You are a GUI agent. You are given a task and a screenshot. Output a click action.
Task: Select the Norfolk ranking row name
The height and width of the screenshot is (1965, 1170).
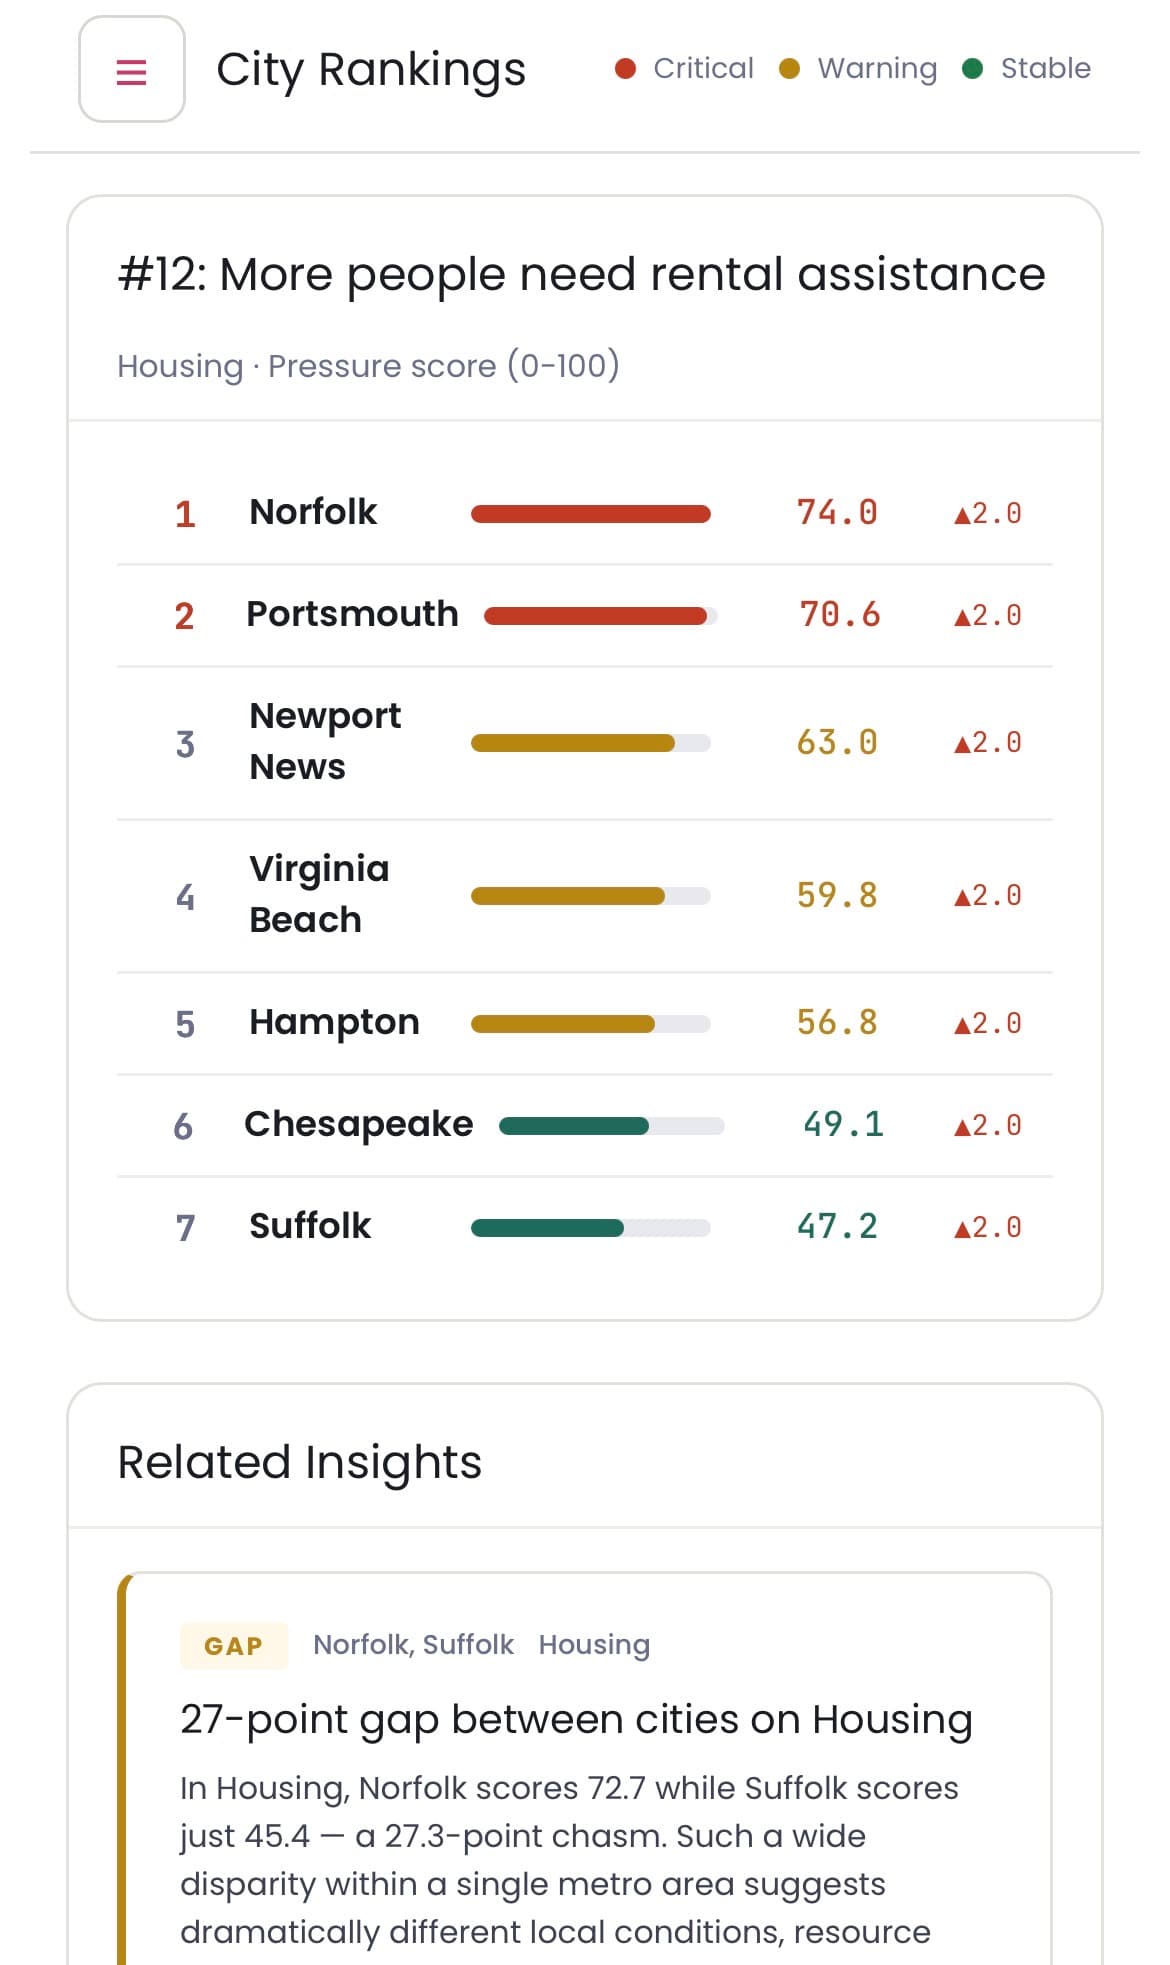click(313, 512)
